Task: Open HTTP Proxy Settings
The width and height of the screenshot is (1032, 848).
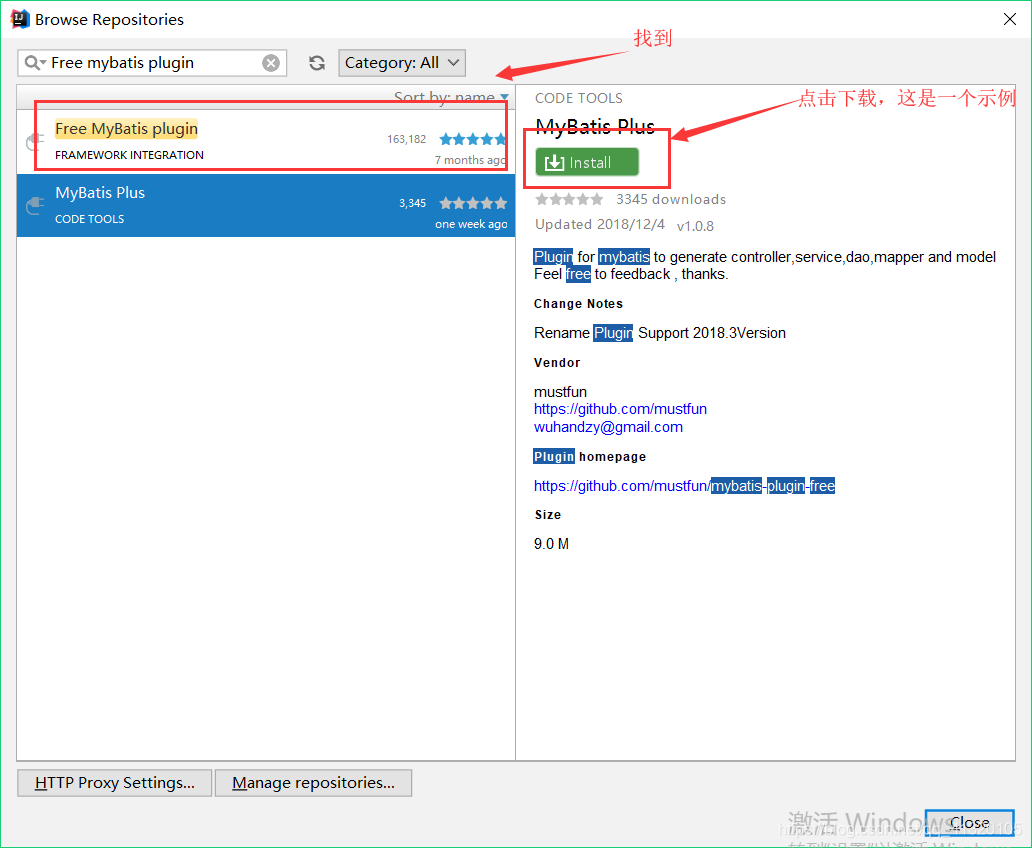Action: tap(115, 783)
